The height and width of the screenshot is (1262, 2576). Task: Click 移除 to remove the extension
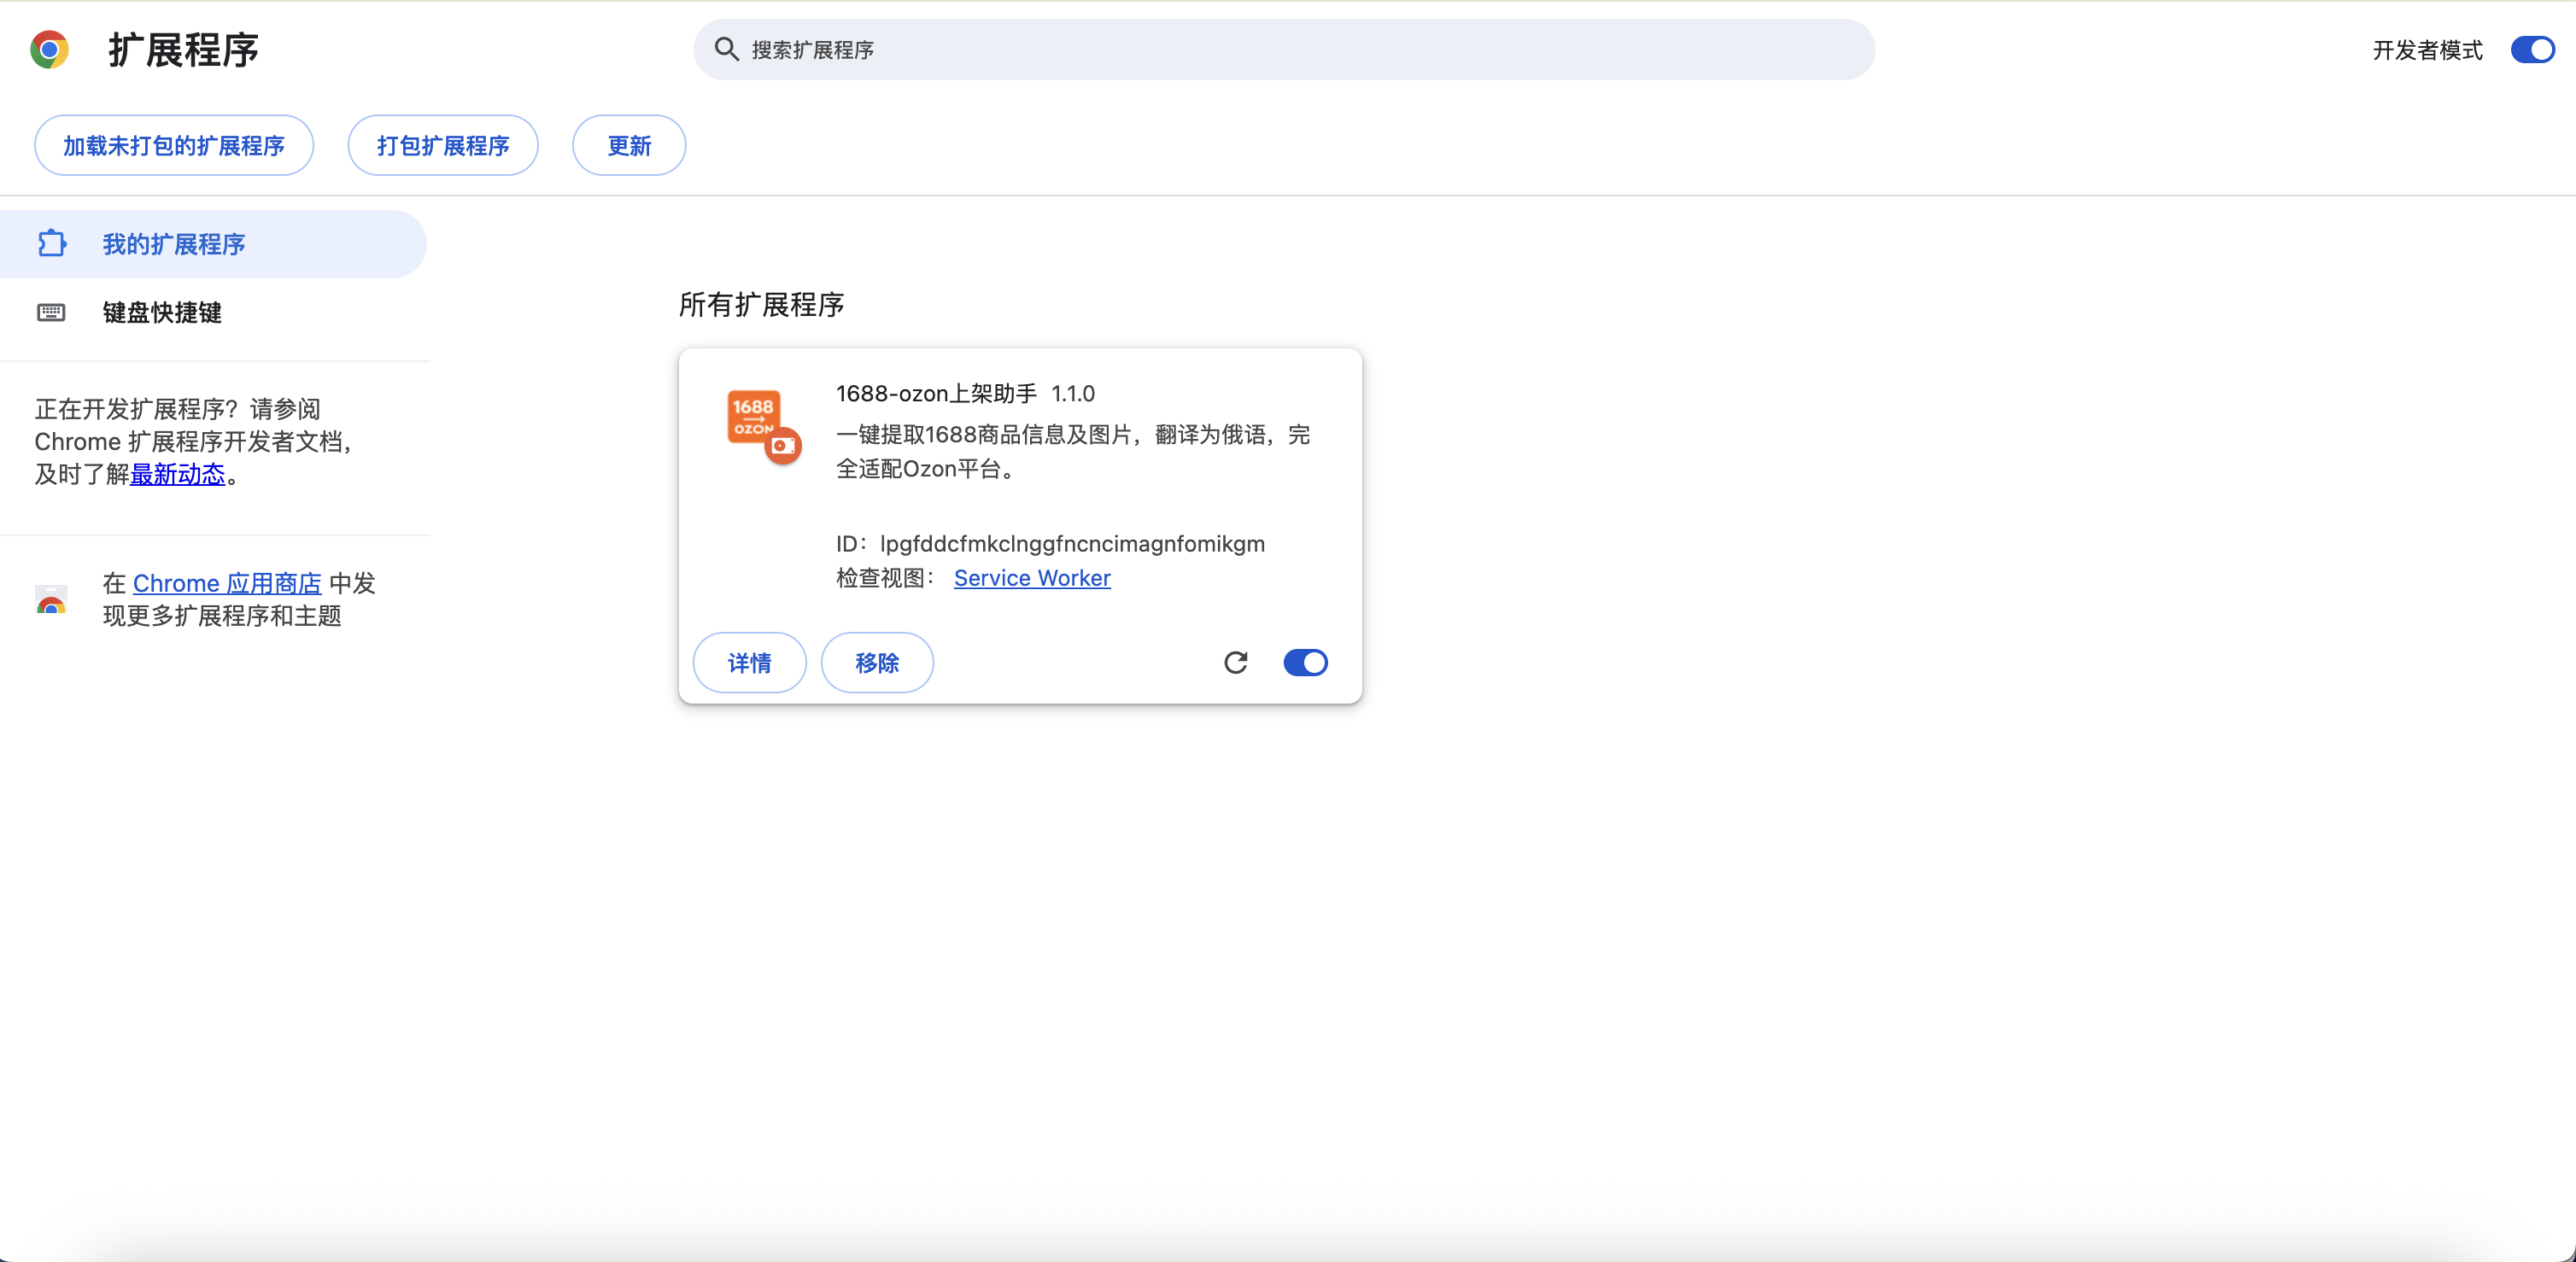pyautogui.click(x=877, y=662)
